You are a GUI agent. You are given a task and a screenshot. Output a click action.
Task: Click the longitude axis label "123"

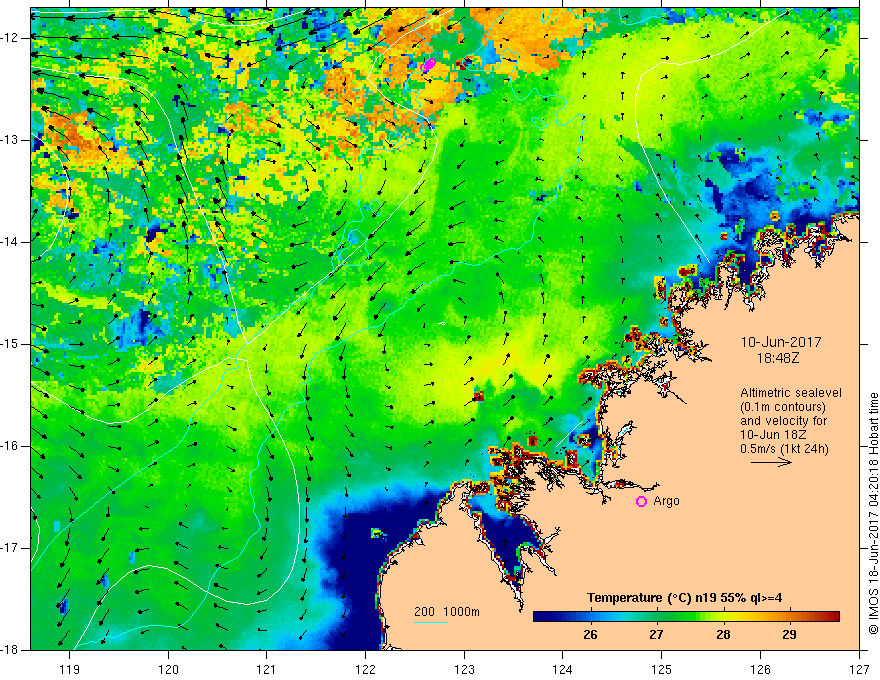[464, 670]
